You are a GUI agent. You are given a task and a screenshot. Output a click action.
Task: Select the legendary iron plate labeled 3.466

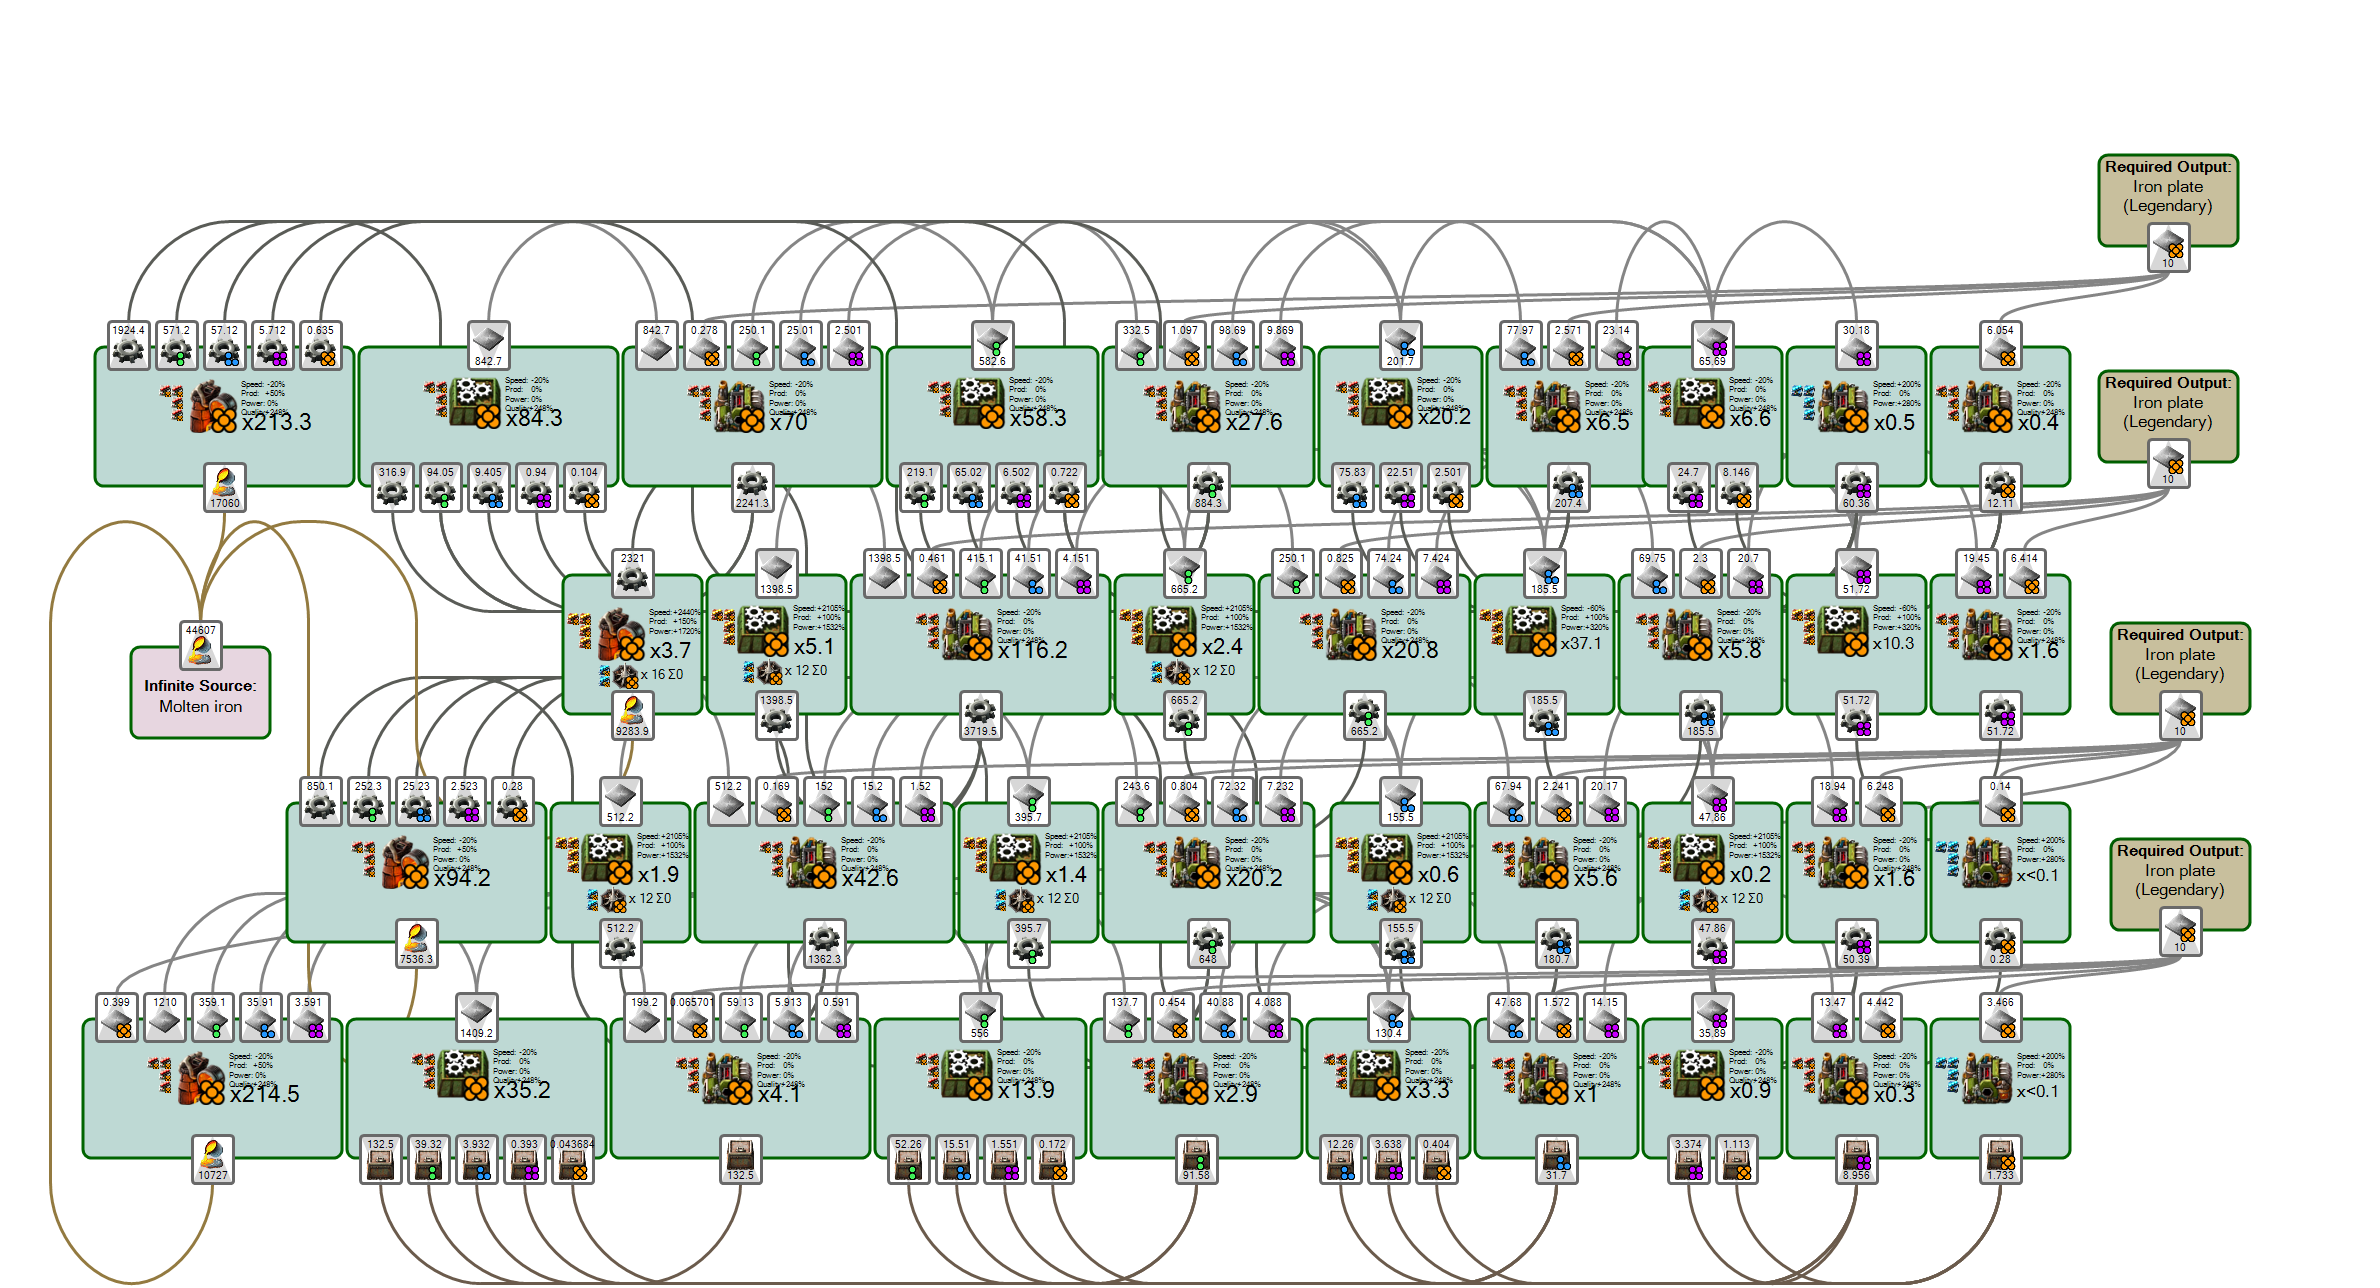2000,1017
